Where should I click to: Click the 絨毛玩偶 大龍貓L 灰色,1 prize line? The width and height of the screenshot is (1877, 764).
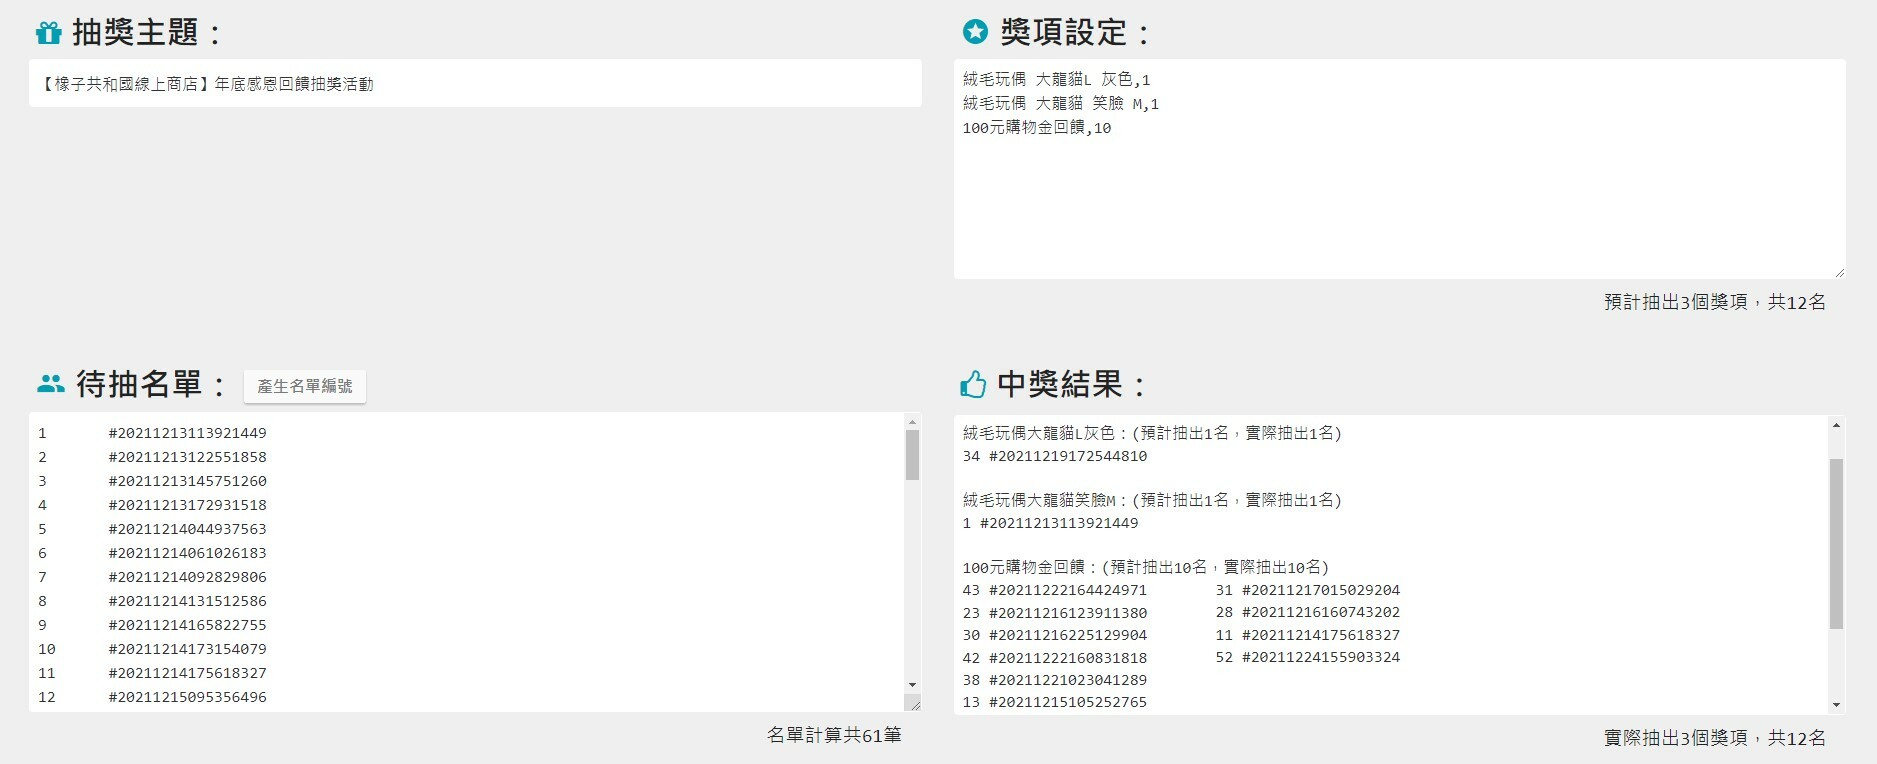click(1056, 80)
